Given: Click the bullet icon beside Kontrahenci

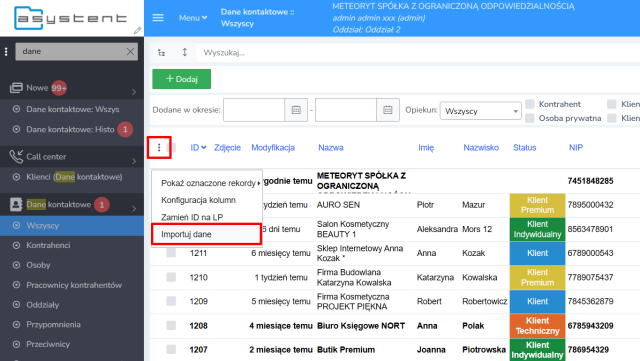Looking at the screenshot, I should (16, 245).
